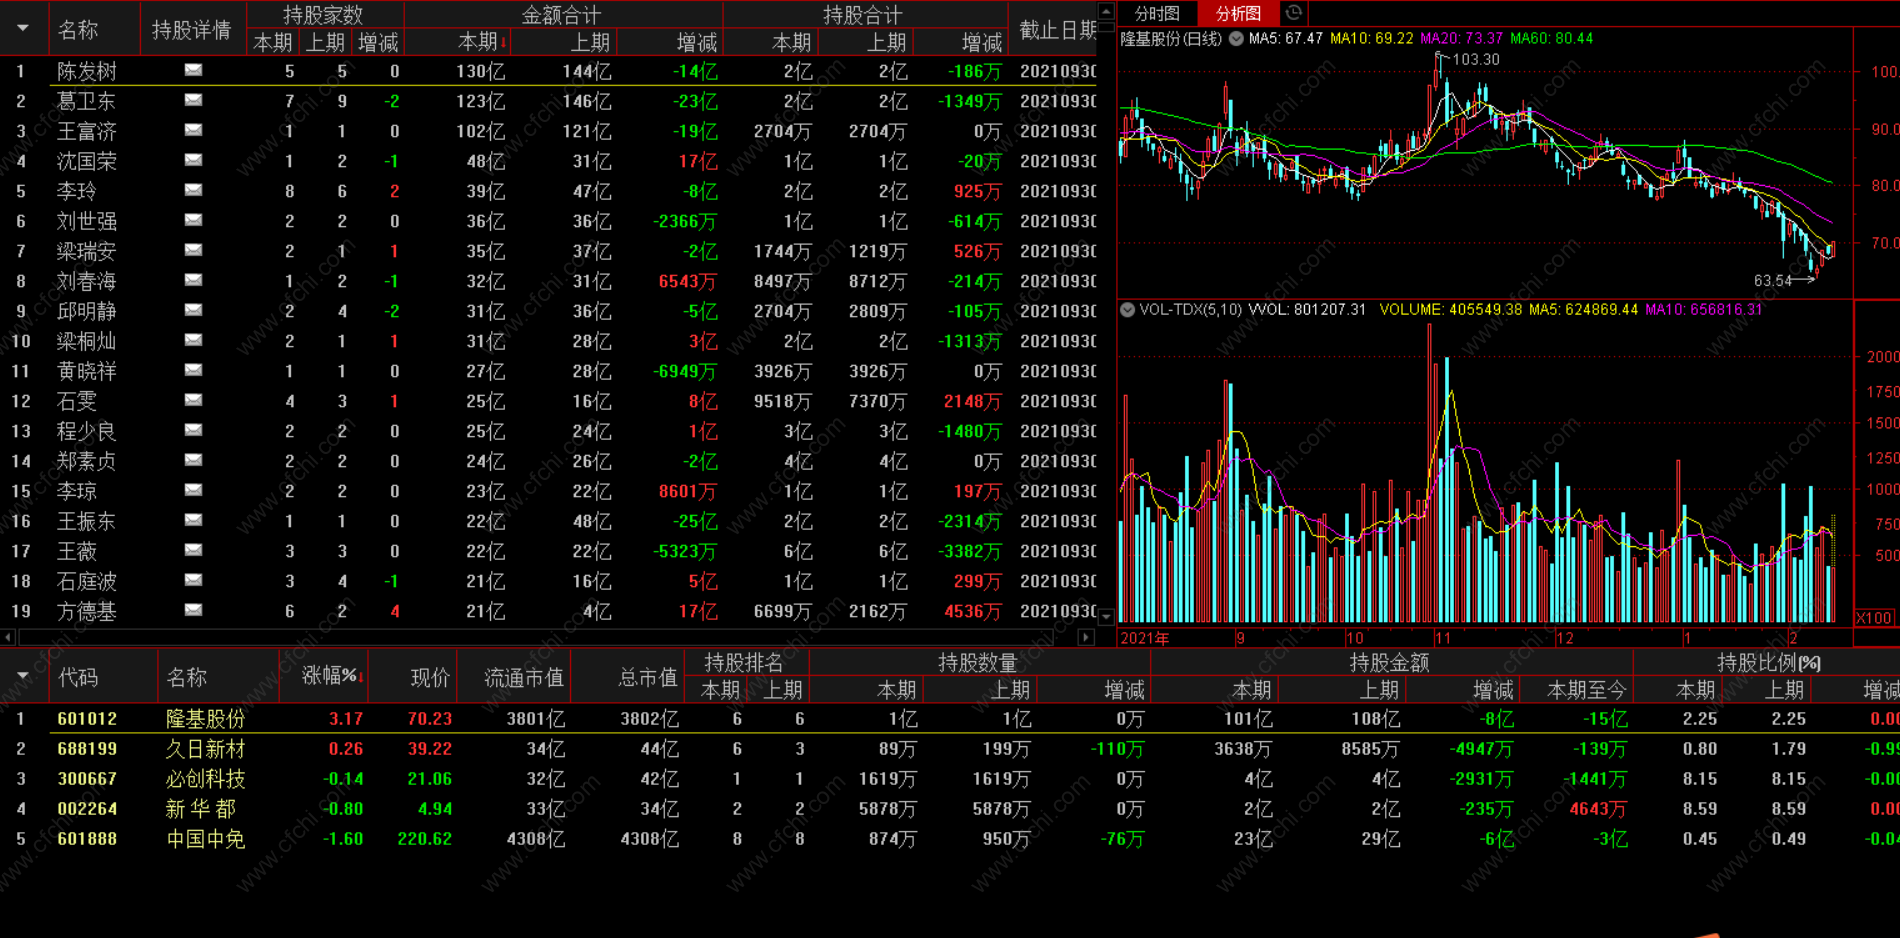The height and width of the screenshot is (938, 1900).
Task: Sort stock table by 涨幅% column
Action: click(331, 677)
